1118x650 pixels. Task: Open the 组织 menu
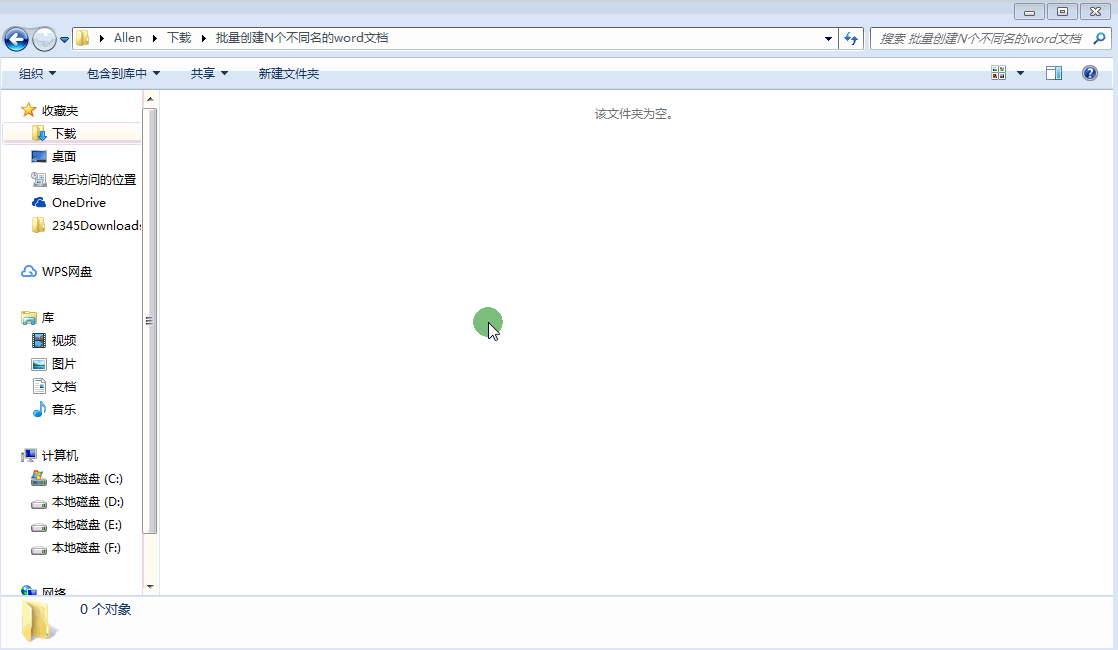(x=37, y=73)
